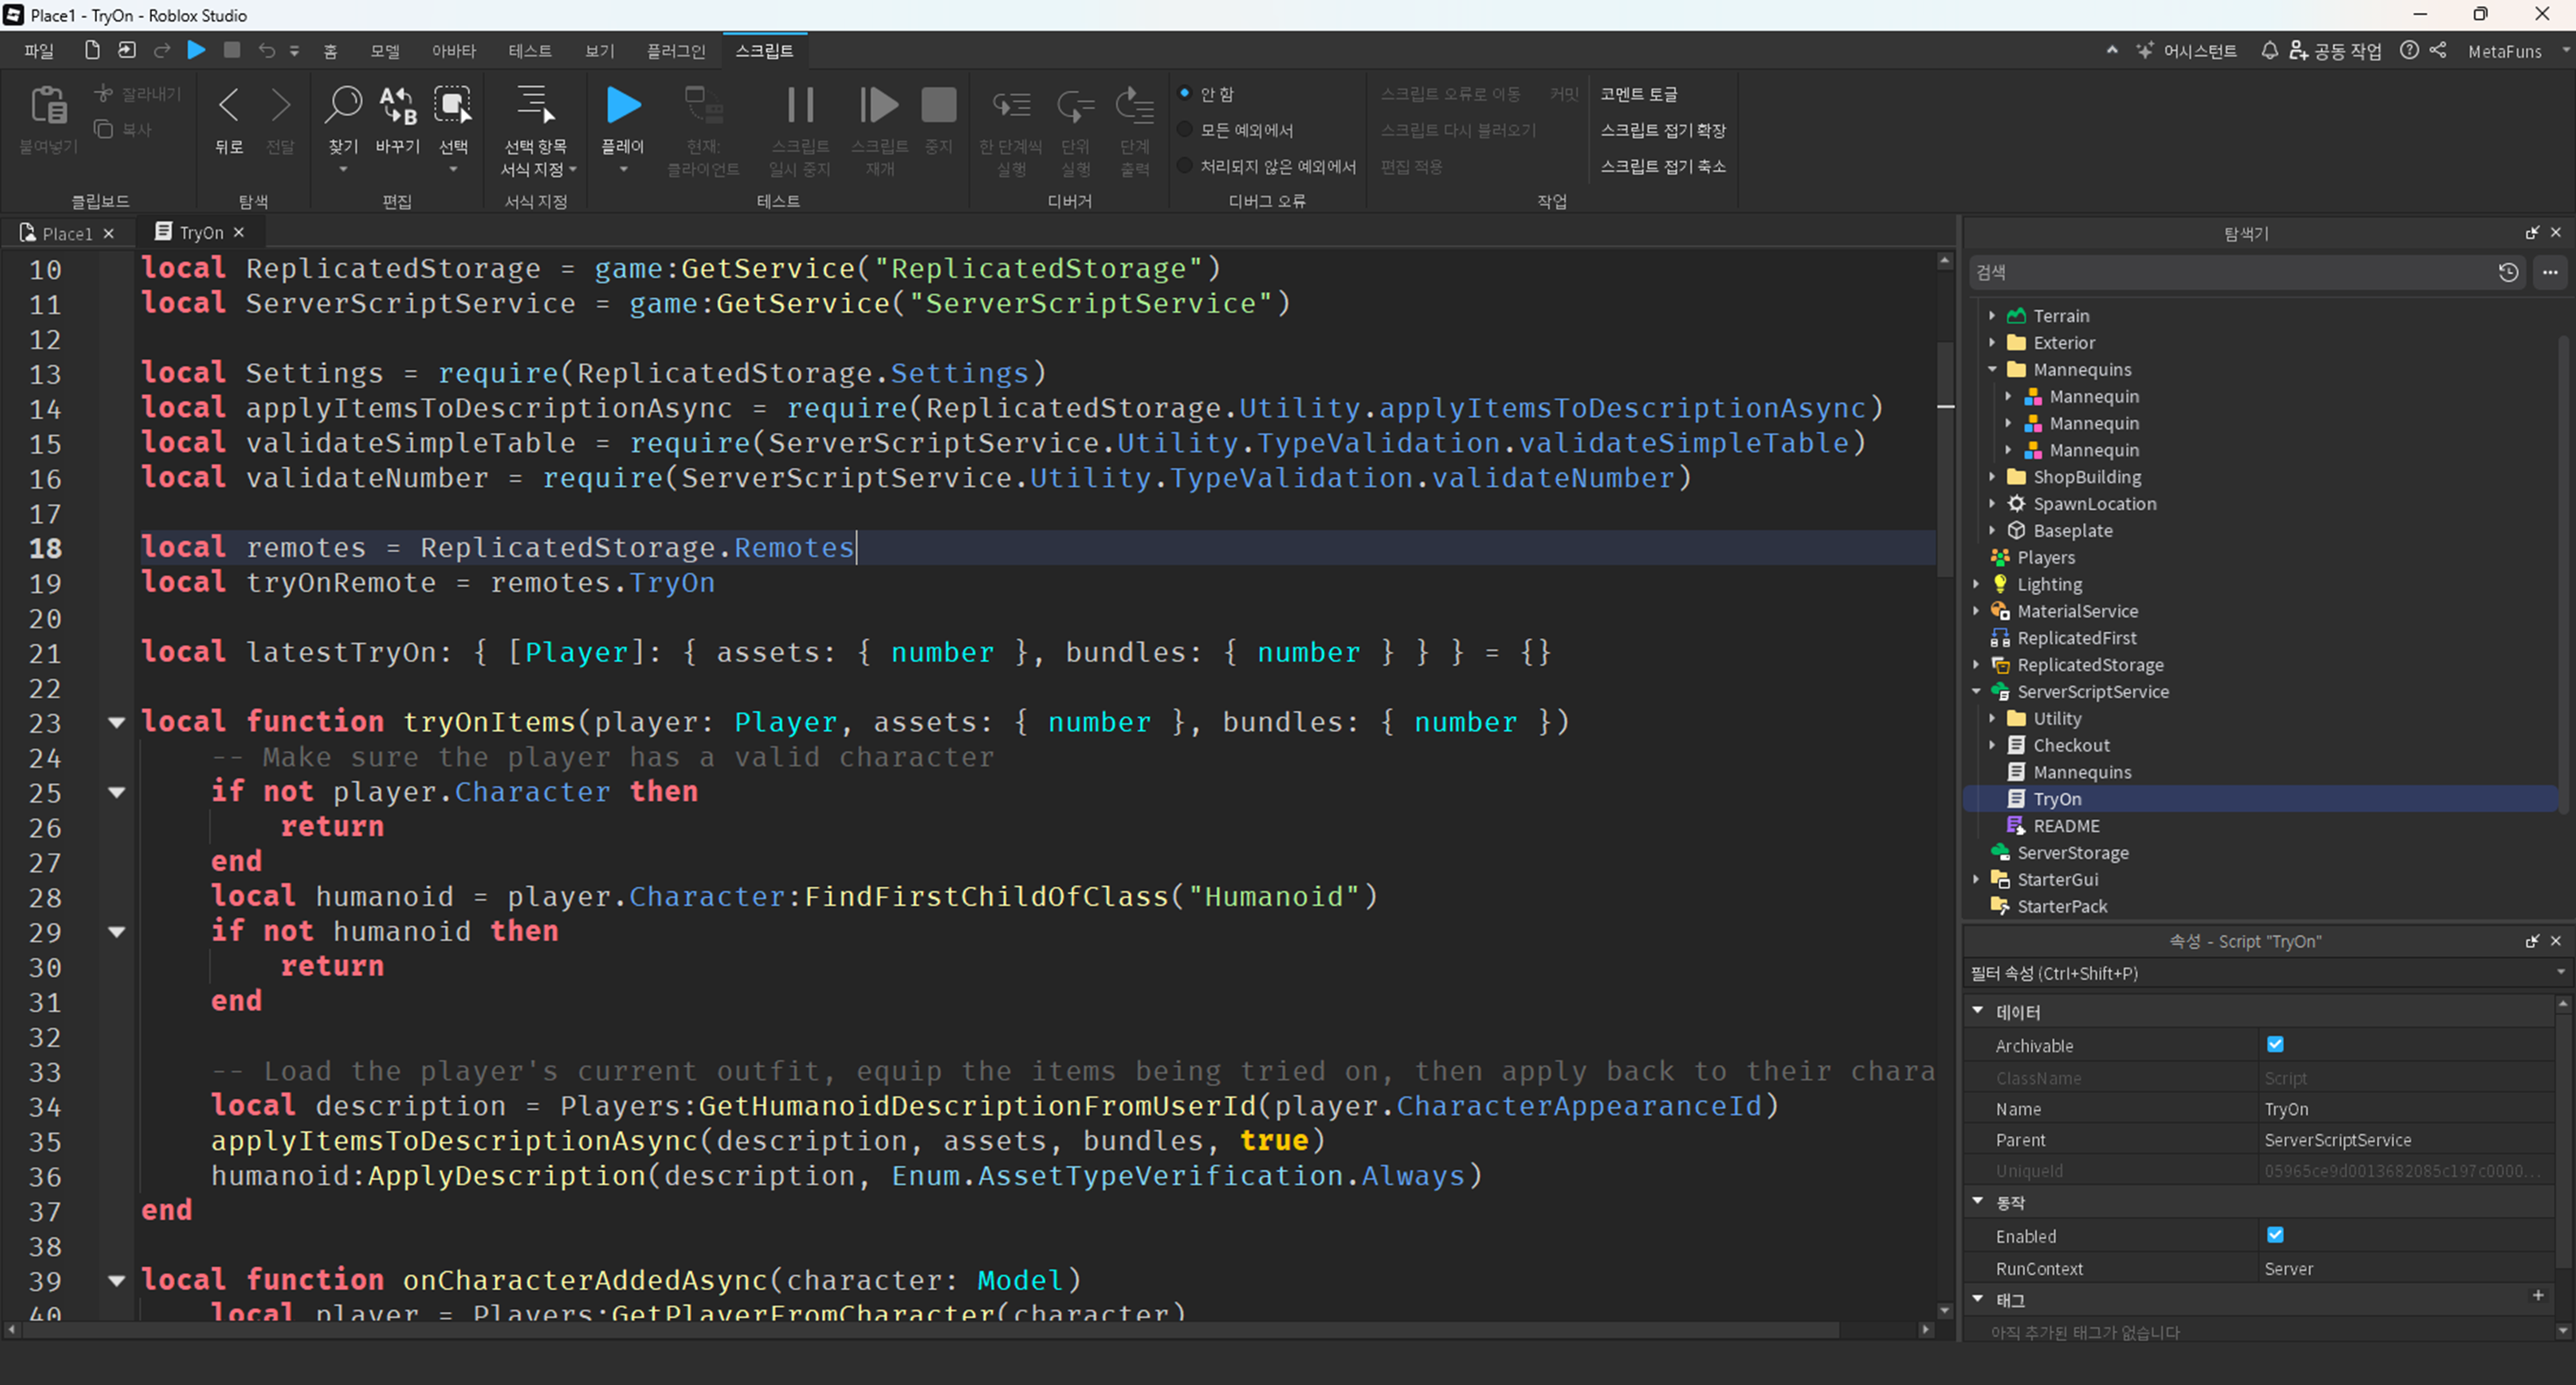
Task: Click the Step Over (단위 실행) icon
Action: pyautogui.click(x=1075, y=105)
